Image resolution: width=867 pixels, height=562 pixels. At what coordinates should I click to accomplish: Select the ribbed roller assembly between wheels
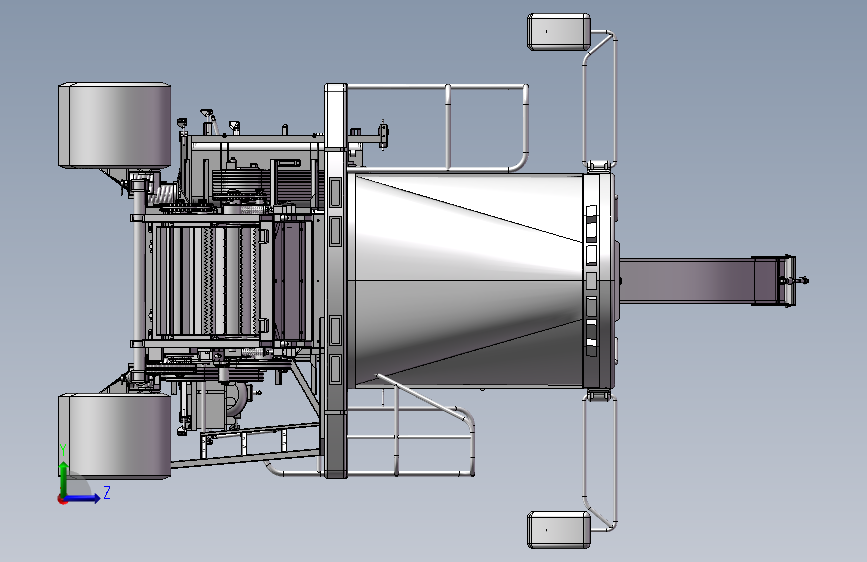coord(207,280)
